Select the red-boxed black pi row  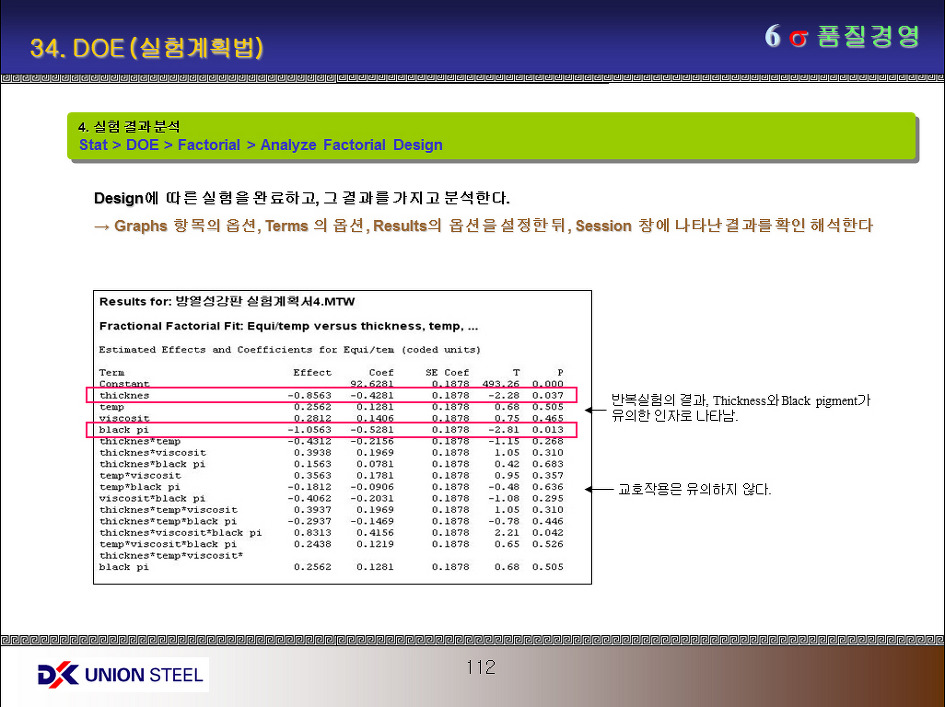coord(331,430)
